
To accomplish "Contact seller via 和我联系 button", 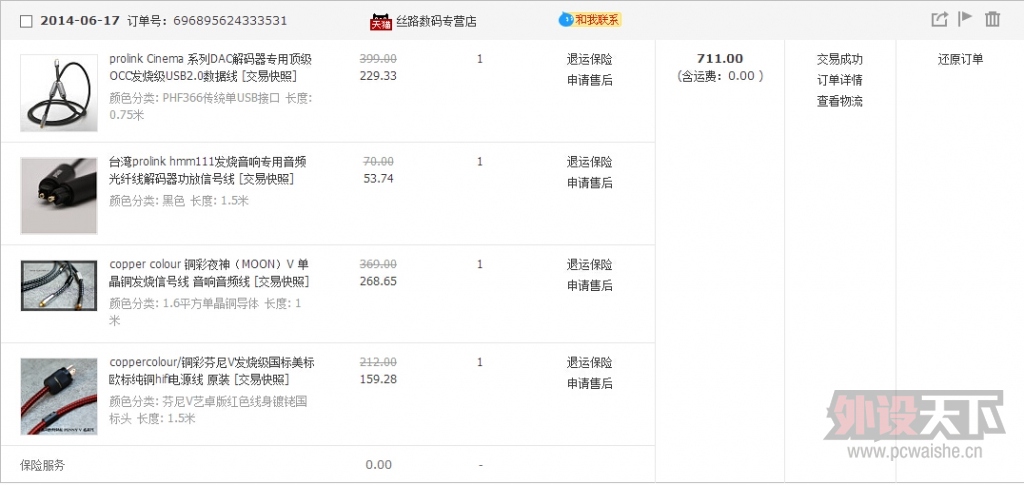I will click(590, 20).
